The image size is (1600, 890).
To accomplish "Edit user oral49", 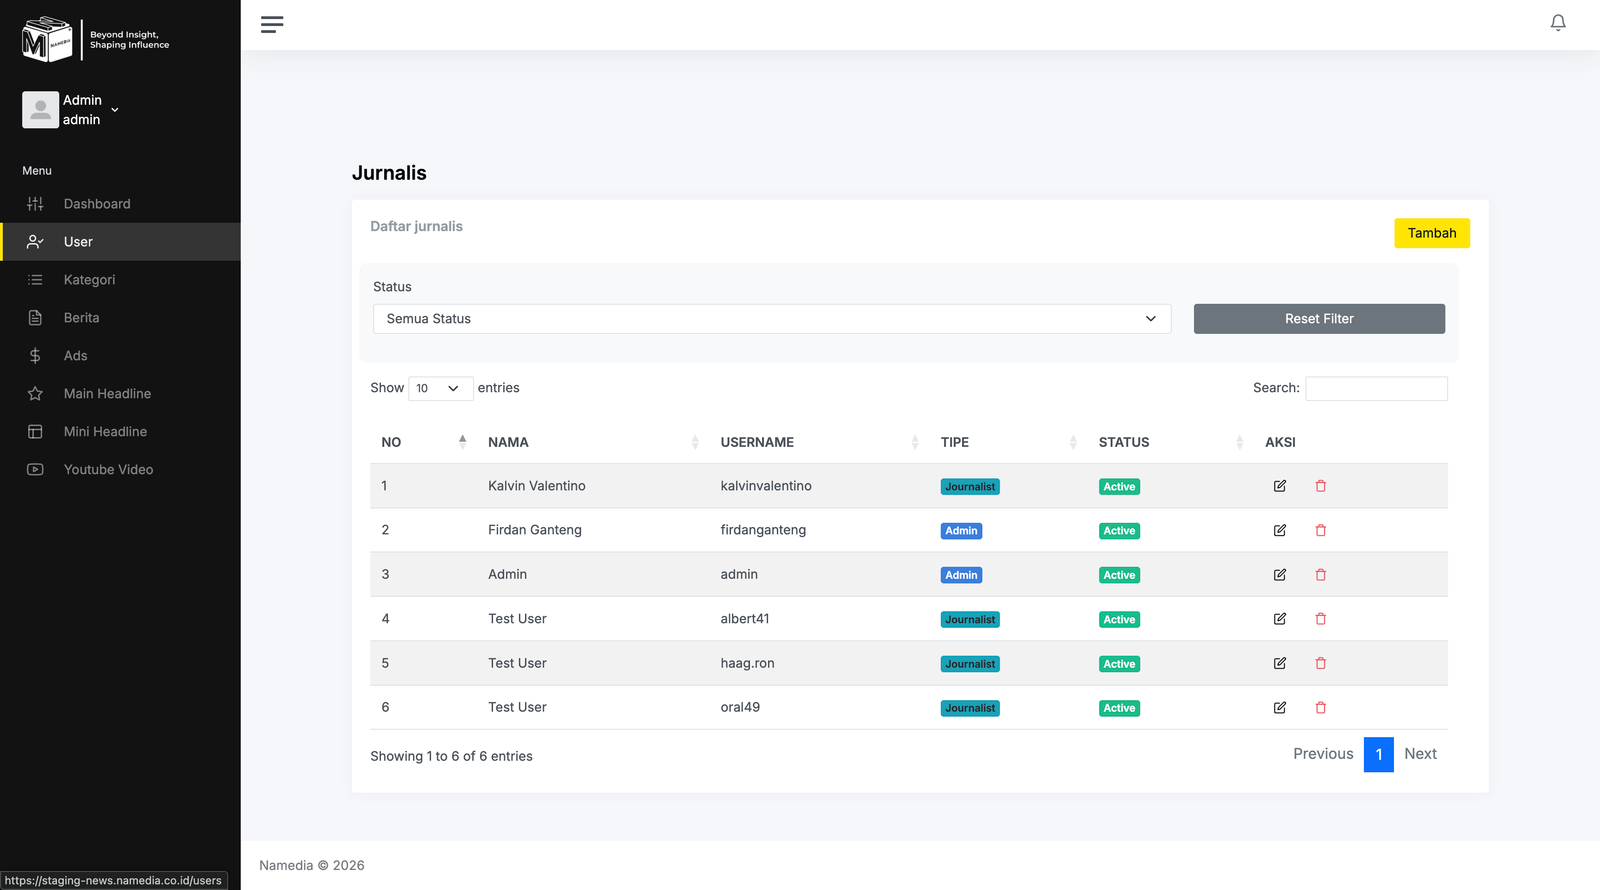I will click(x=1280, y=708).
